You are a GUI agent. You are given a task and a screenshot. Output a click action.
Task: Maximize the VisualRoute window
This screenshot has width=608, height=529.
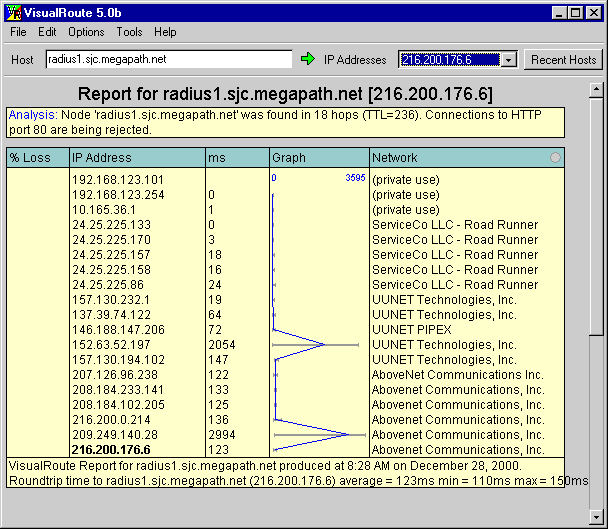point(575,13)
